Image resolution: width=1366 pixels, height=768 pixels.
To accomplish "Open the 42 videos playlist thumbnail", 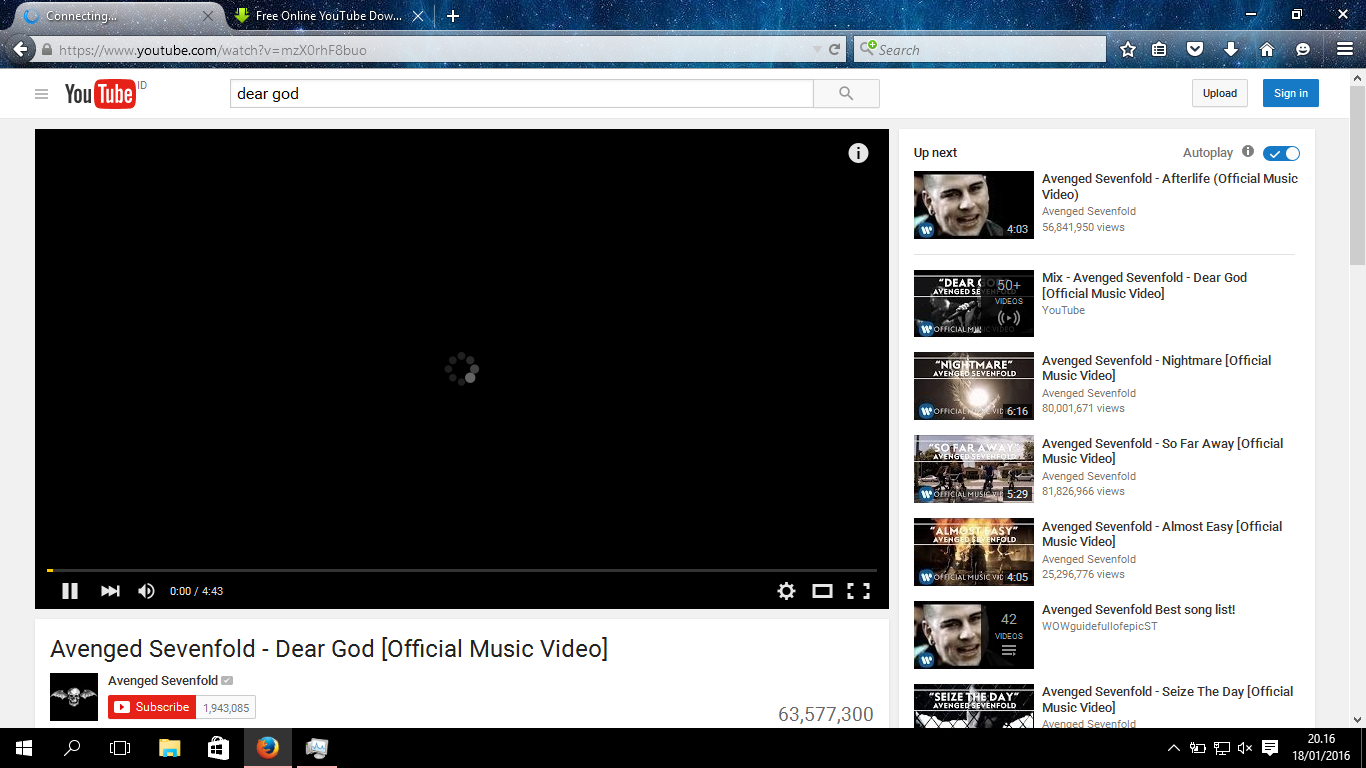I will tap(973, 635).
